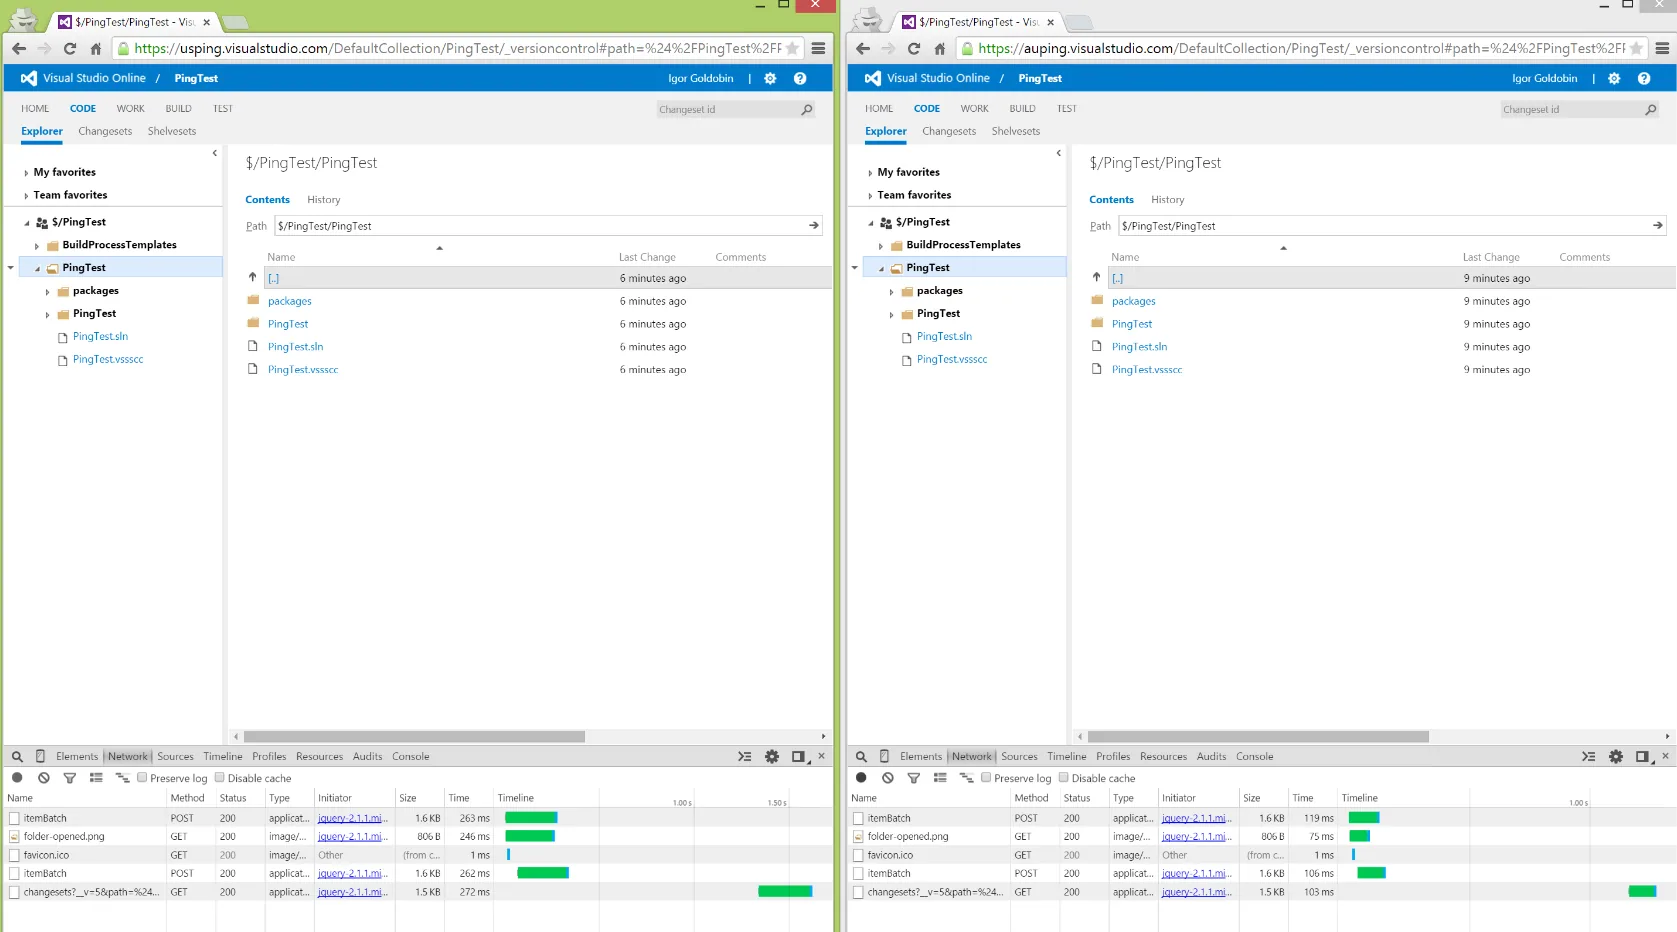Select Shelvesets in left window
Screen dimensions: 1677x932
pos(172,131)
